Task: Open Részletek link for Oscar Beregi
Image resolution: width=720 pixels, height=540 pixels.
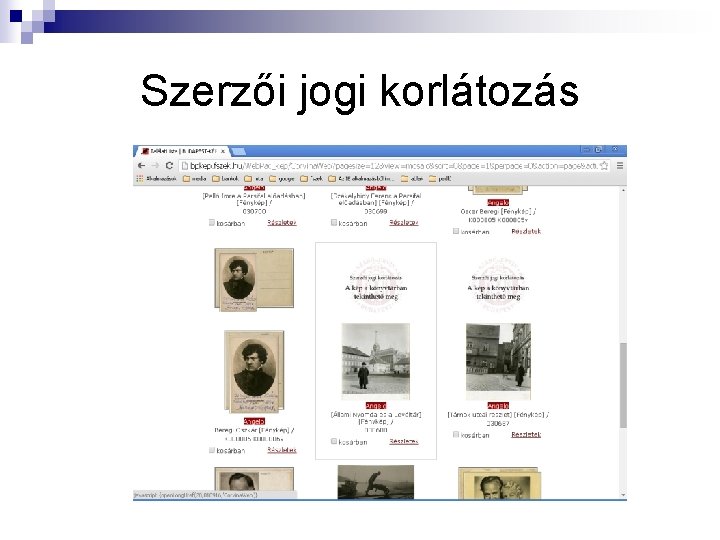Action: click(x=526, y=231)
